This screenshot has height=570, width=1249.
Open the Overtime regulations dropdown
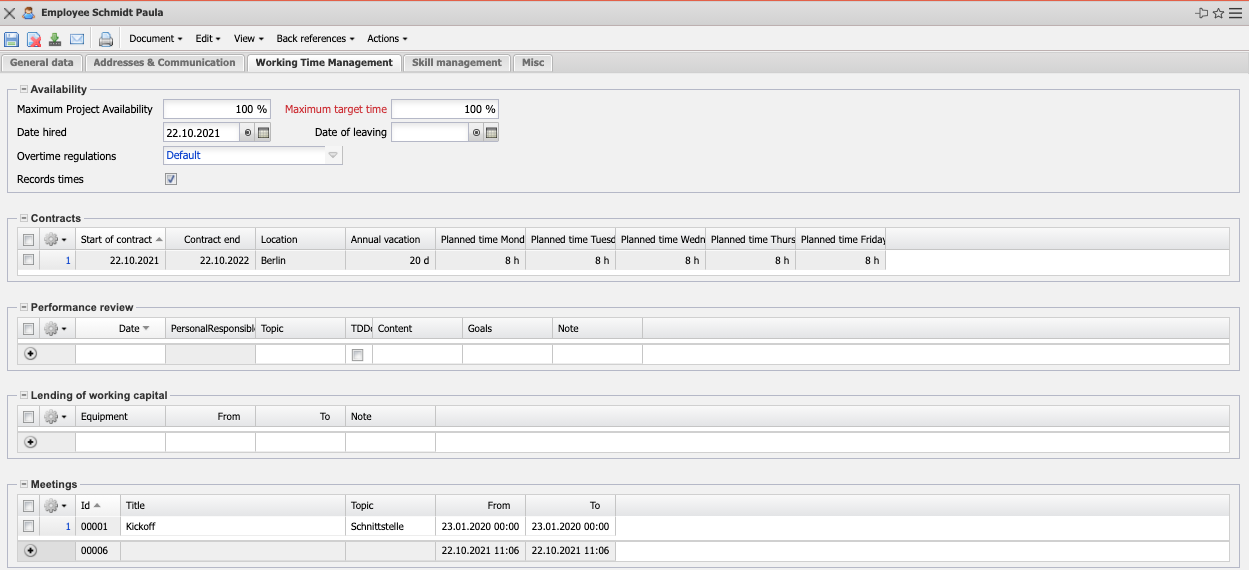(x=333, y=156)
